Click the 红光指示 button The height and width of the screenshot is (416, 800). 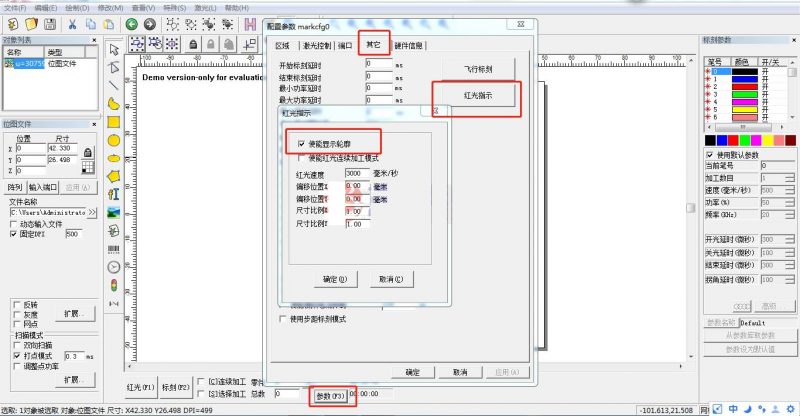click(x=478, y=95)
